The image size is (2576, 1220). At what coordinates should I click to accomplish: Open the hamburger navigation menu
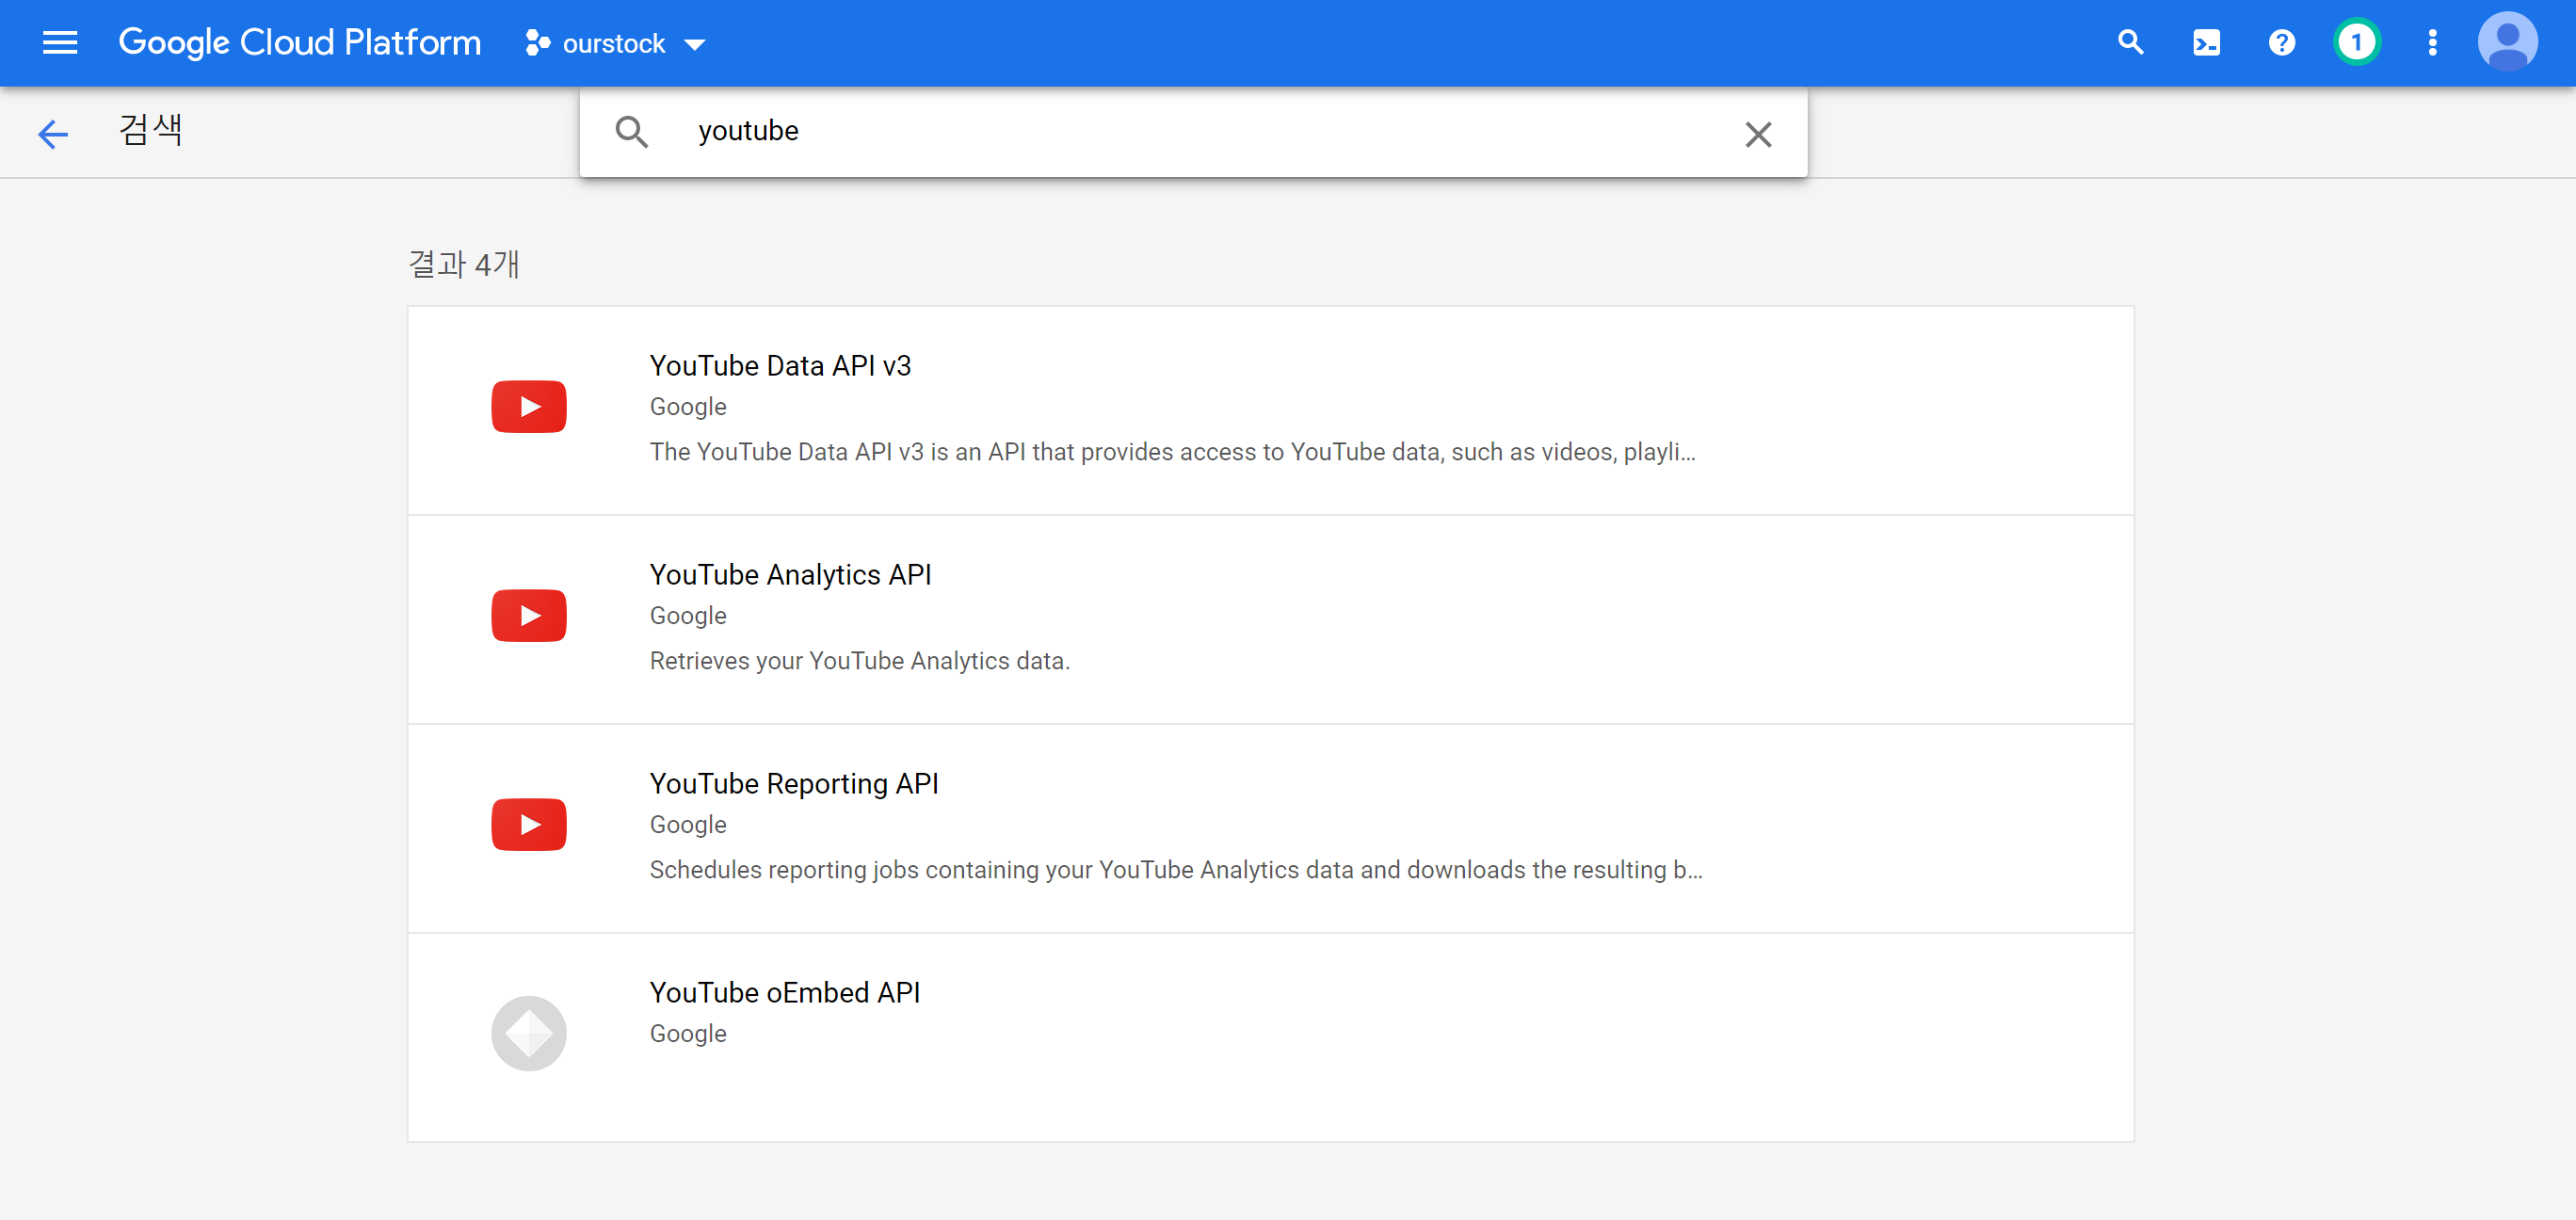(x=60, y=43)
